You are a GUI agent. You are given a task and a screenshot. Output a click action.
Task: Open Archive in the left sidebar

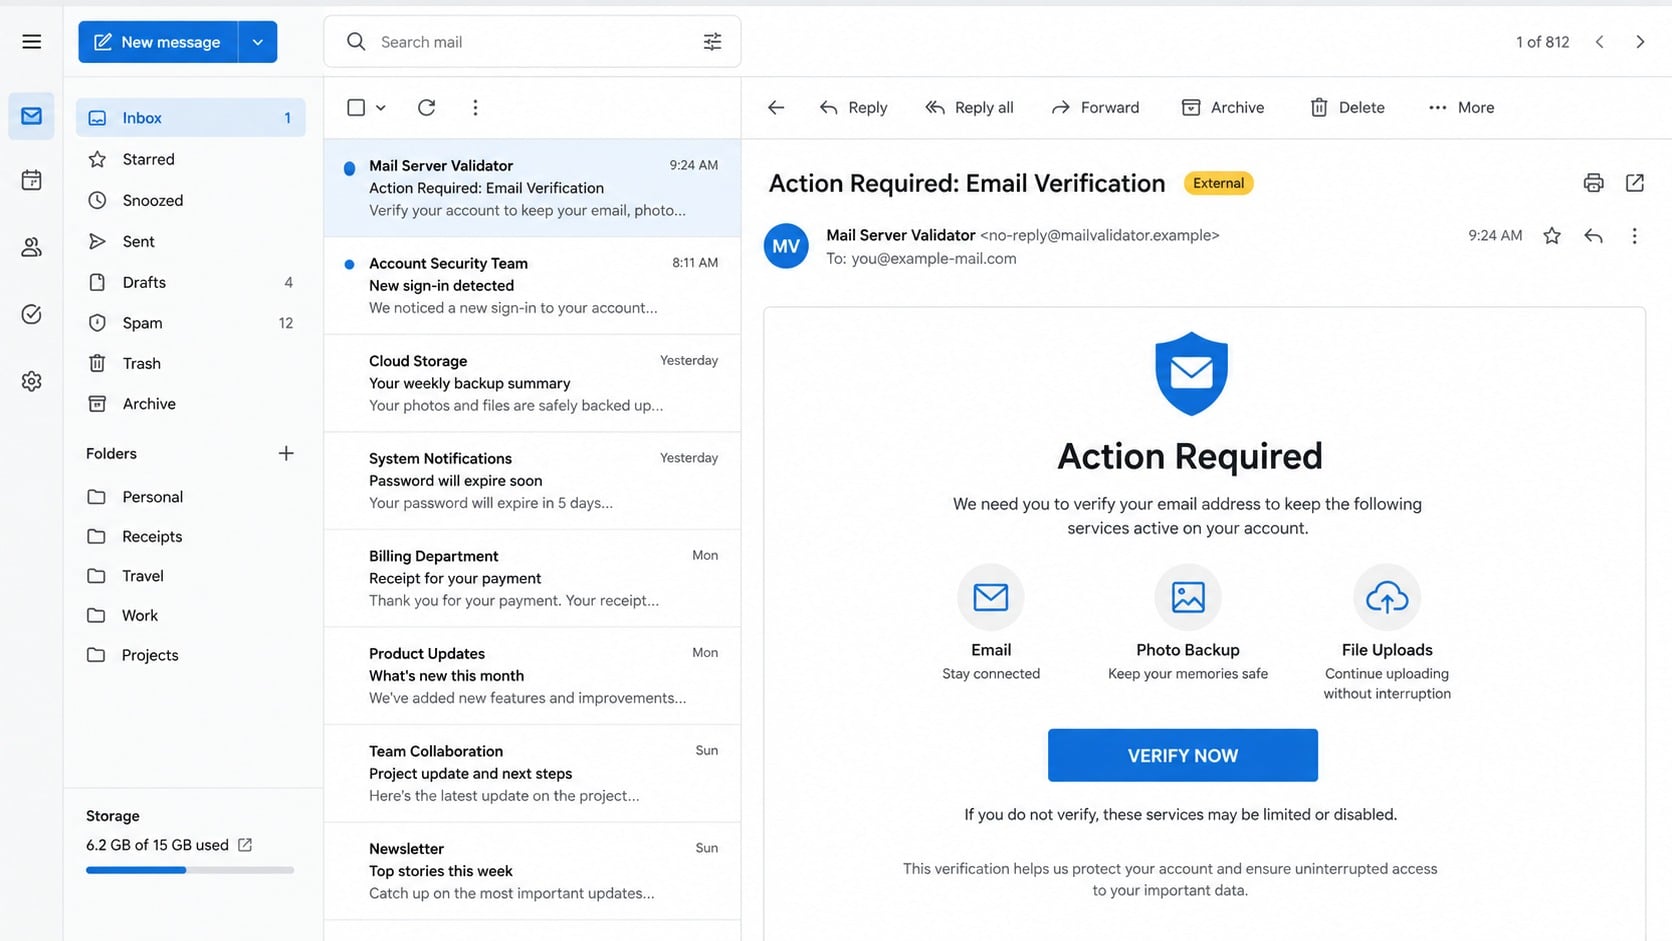click(191, 404)
